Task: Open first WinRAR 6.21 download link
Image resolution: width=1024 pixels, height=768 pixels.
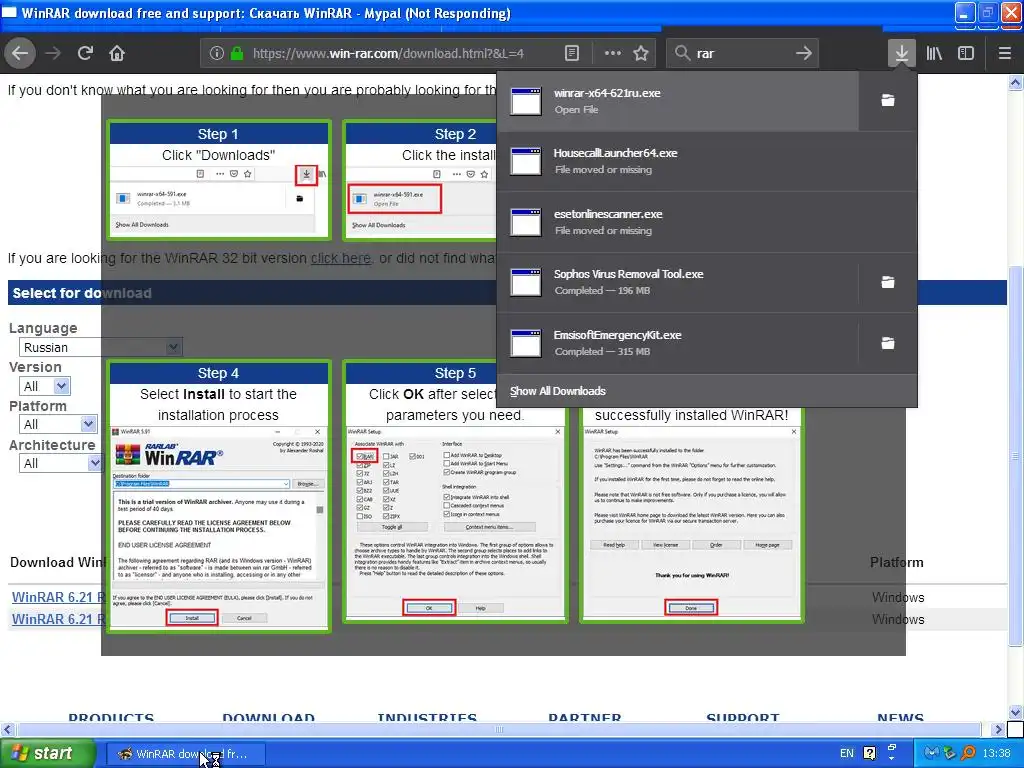Action: (58, 597)
